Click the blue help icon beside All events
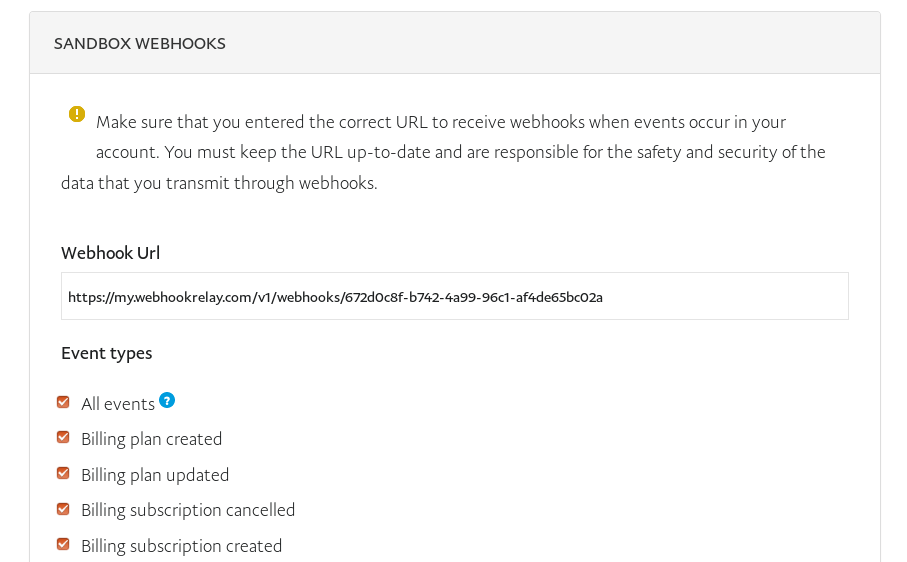 [167, 400]
